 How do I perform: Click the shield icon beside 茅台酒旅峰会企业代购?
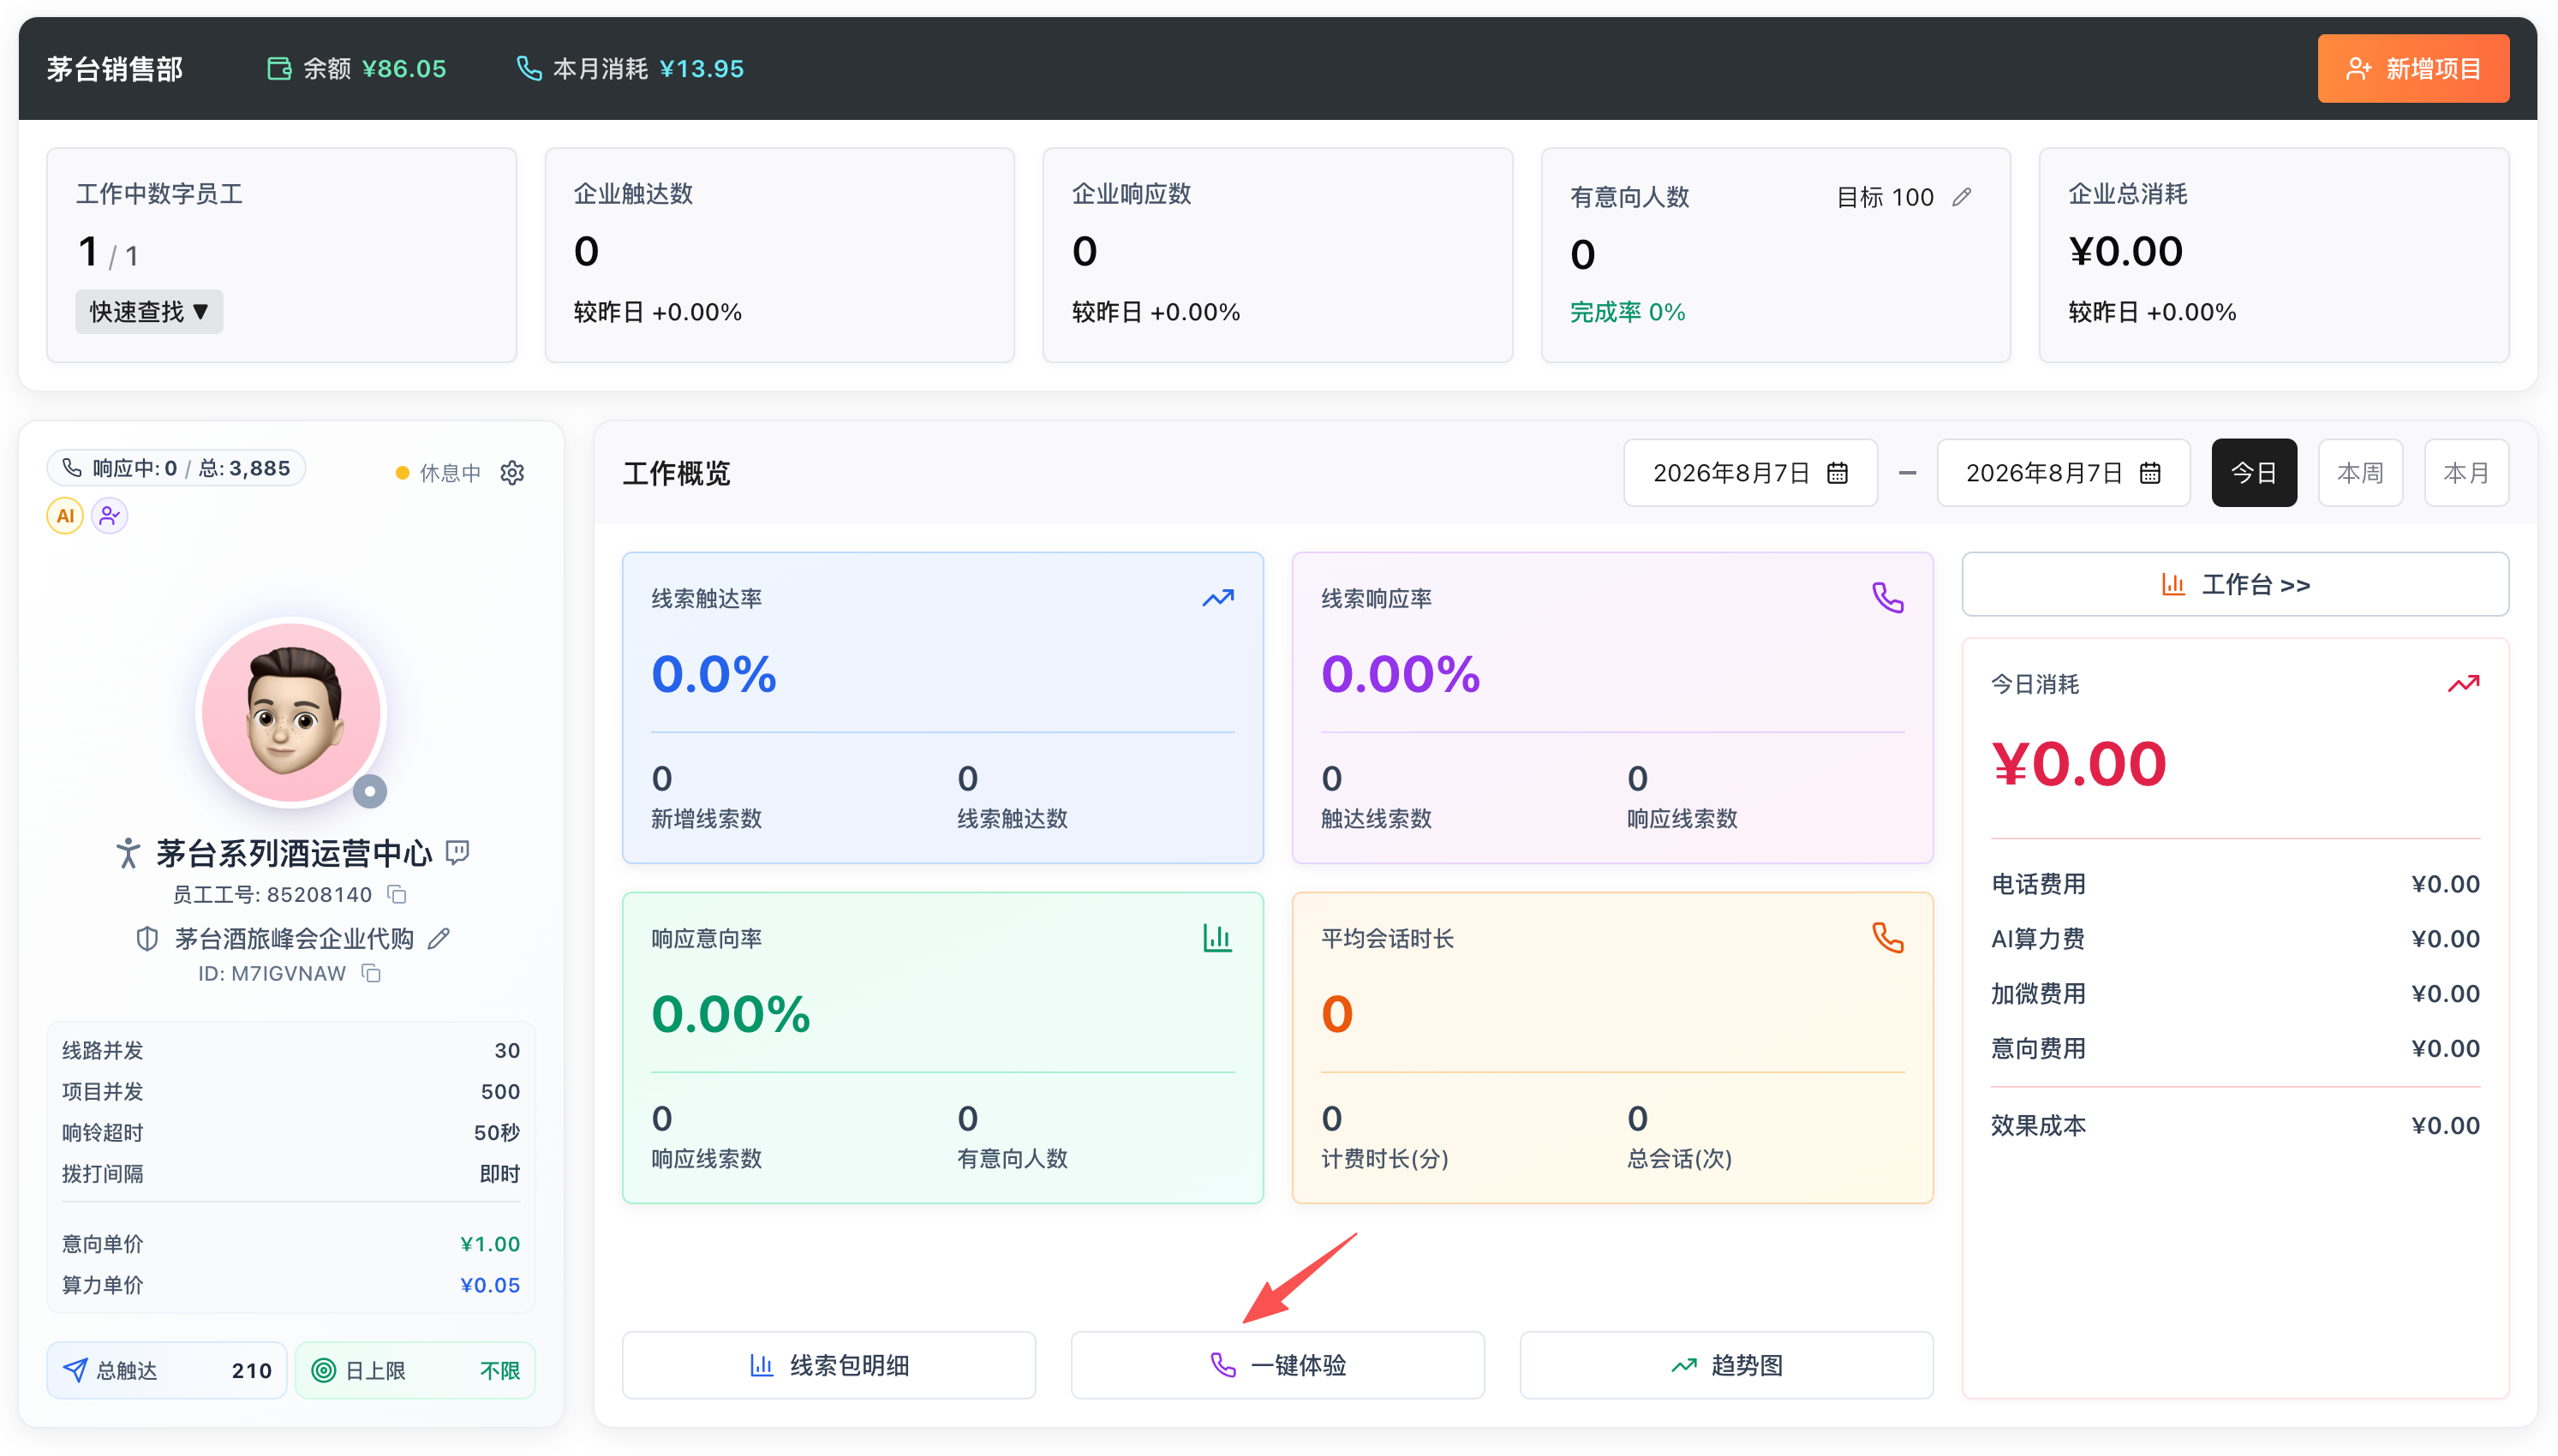pos(147,938)
